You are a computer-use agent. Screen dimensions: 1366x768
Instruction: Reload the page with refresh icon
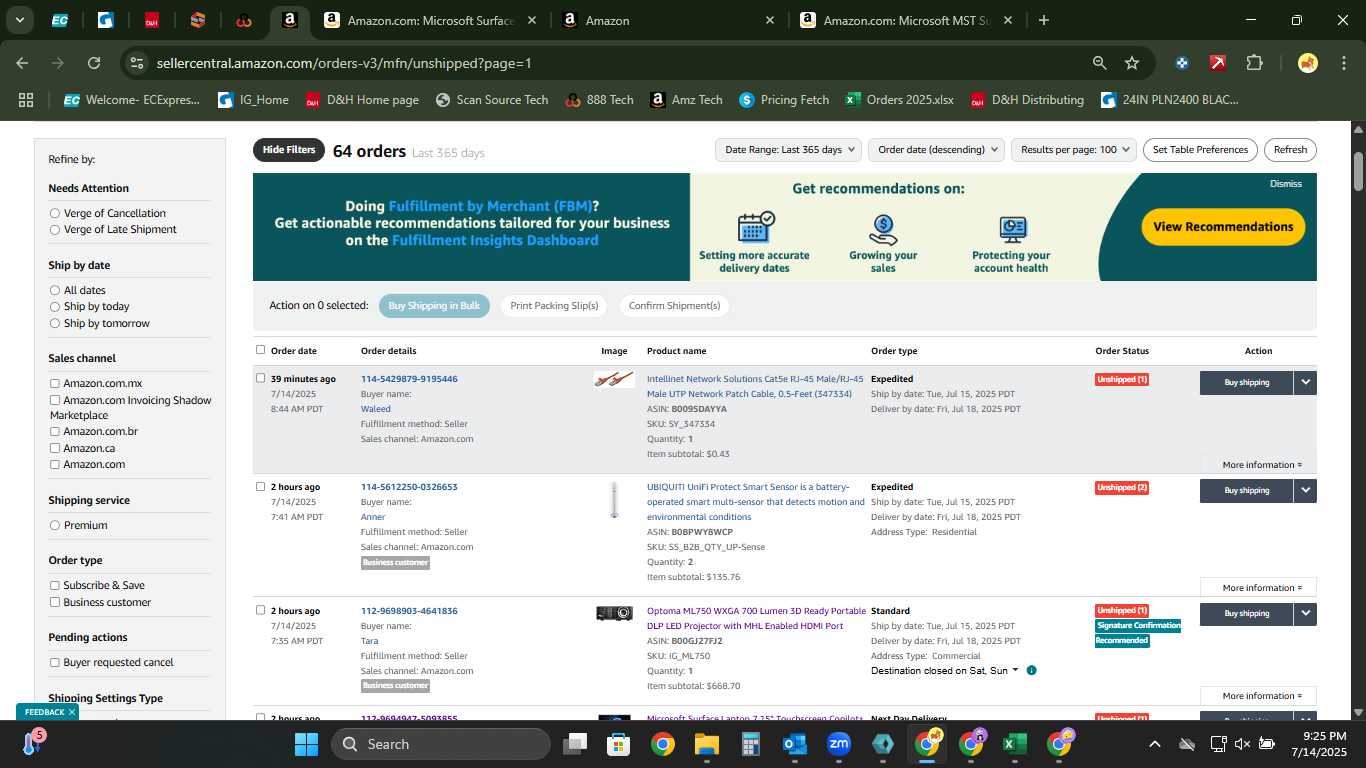94,63
